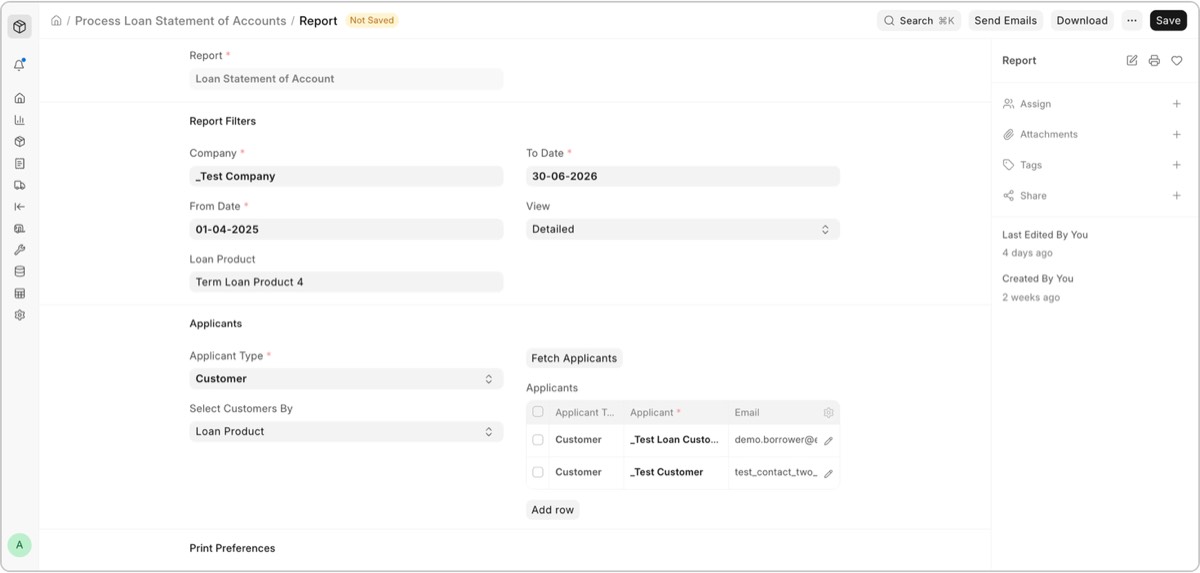Save the document
This screenshot has height=573, width=1200.
[1168, 20]
